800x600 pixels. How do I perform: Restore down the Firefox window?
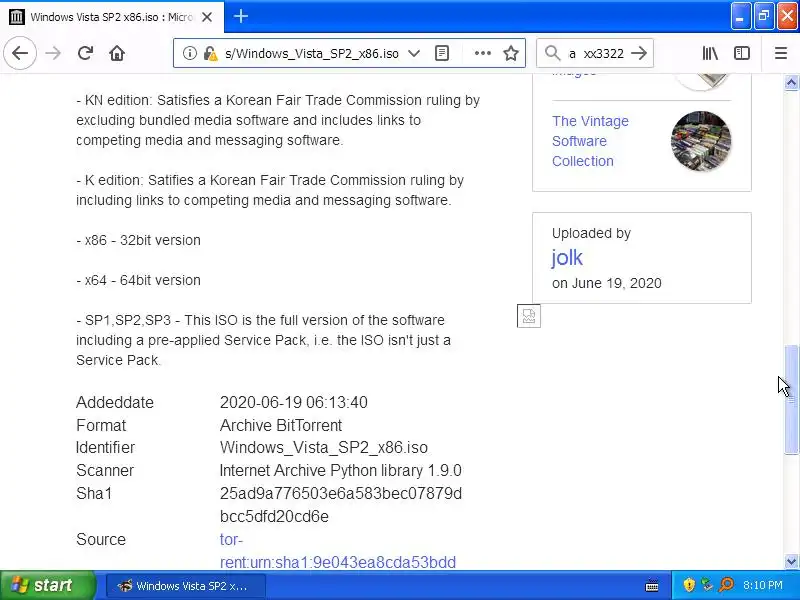[764, 16]
